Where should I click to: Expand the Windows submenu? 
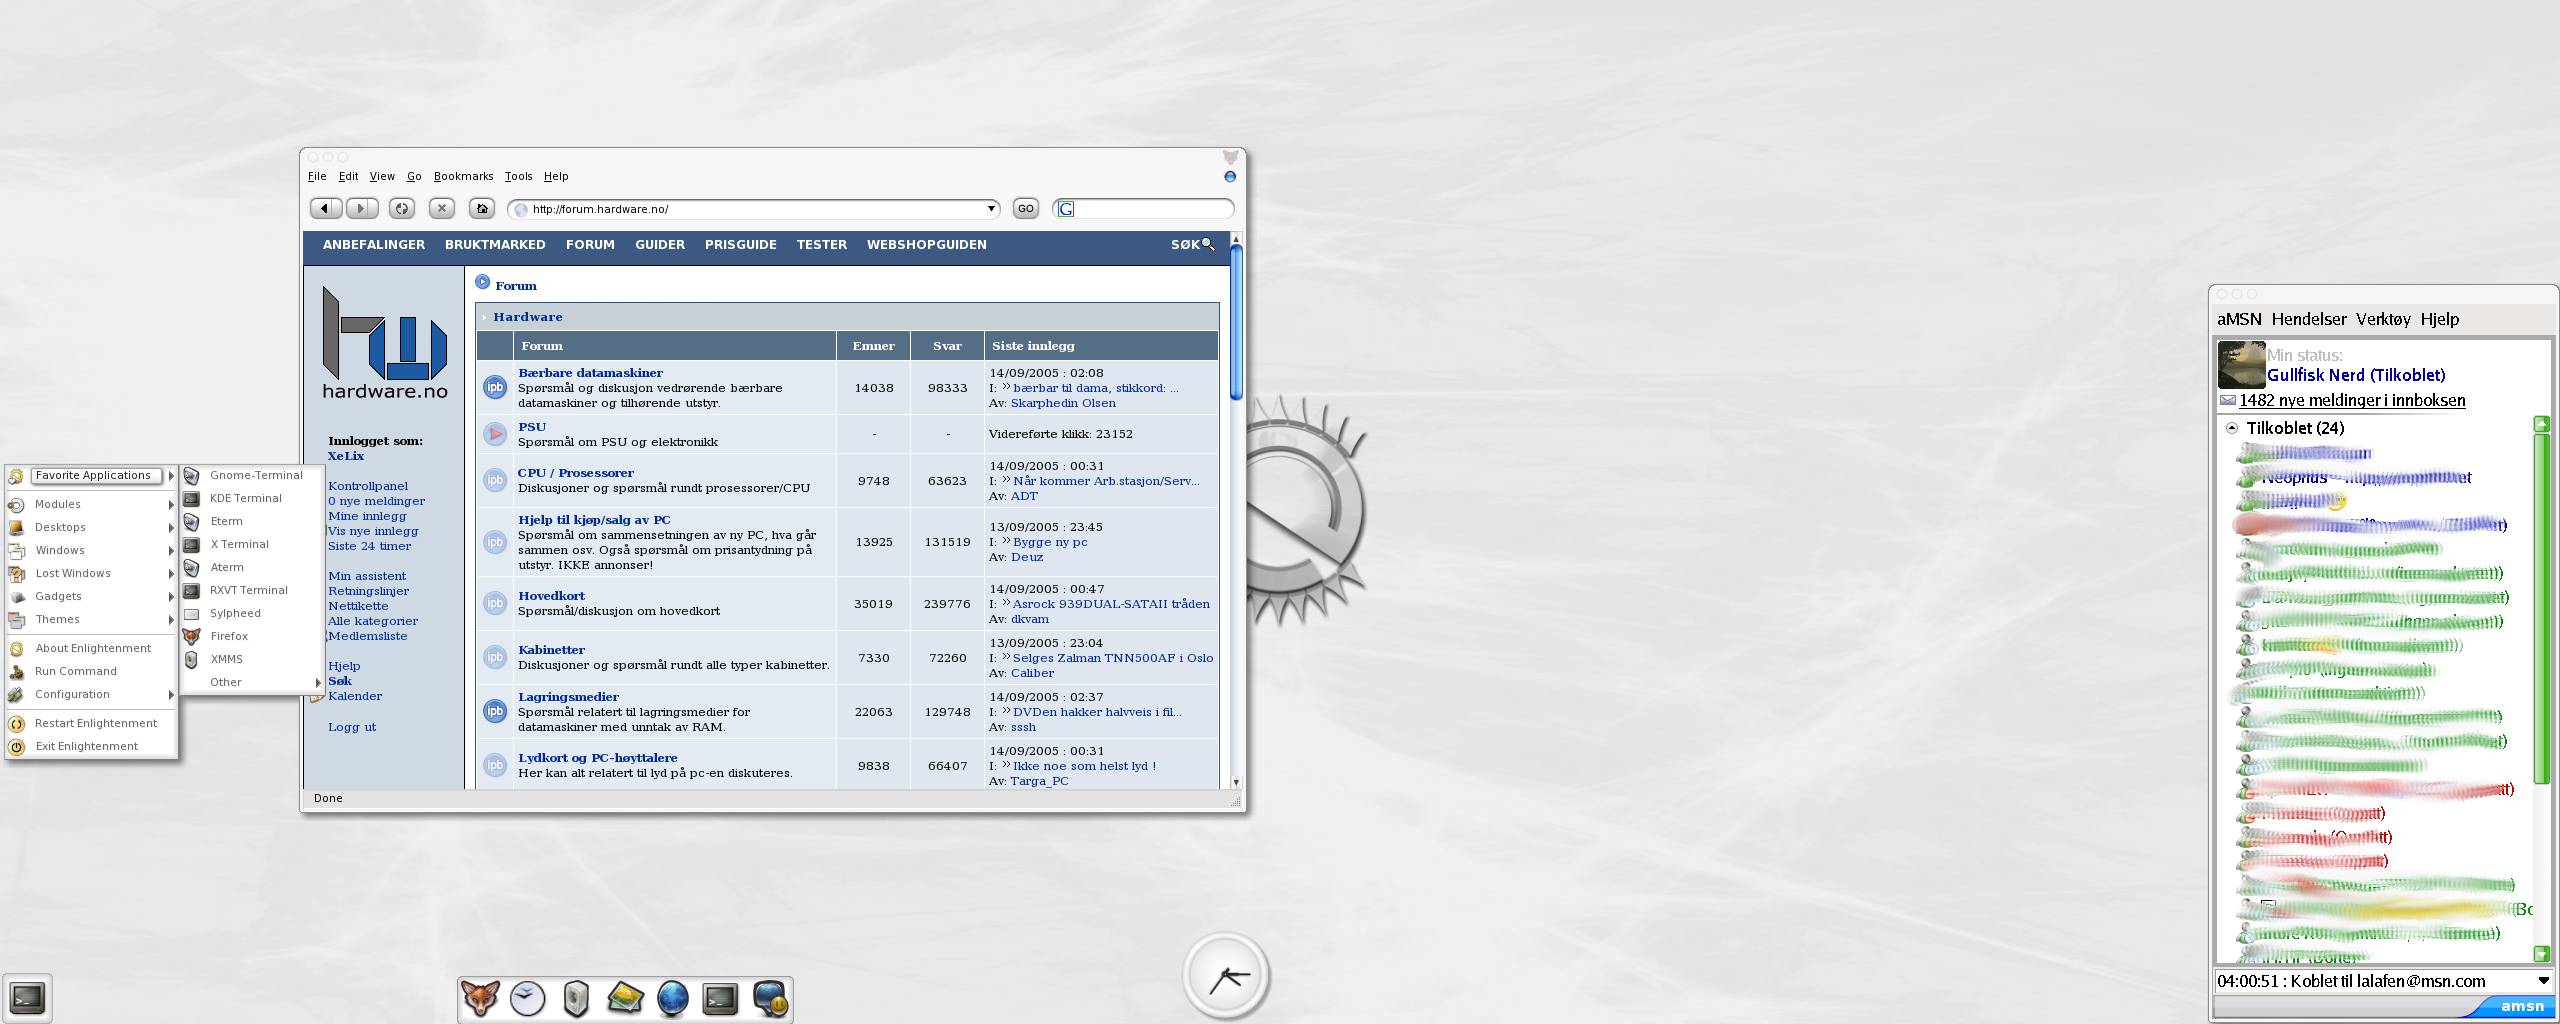[x=93, y=550]
